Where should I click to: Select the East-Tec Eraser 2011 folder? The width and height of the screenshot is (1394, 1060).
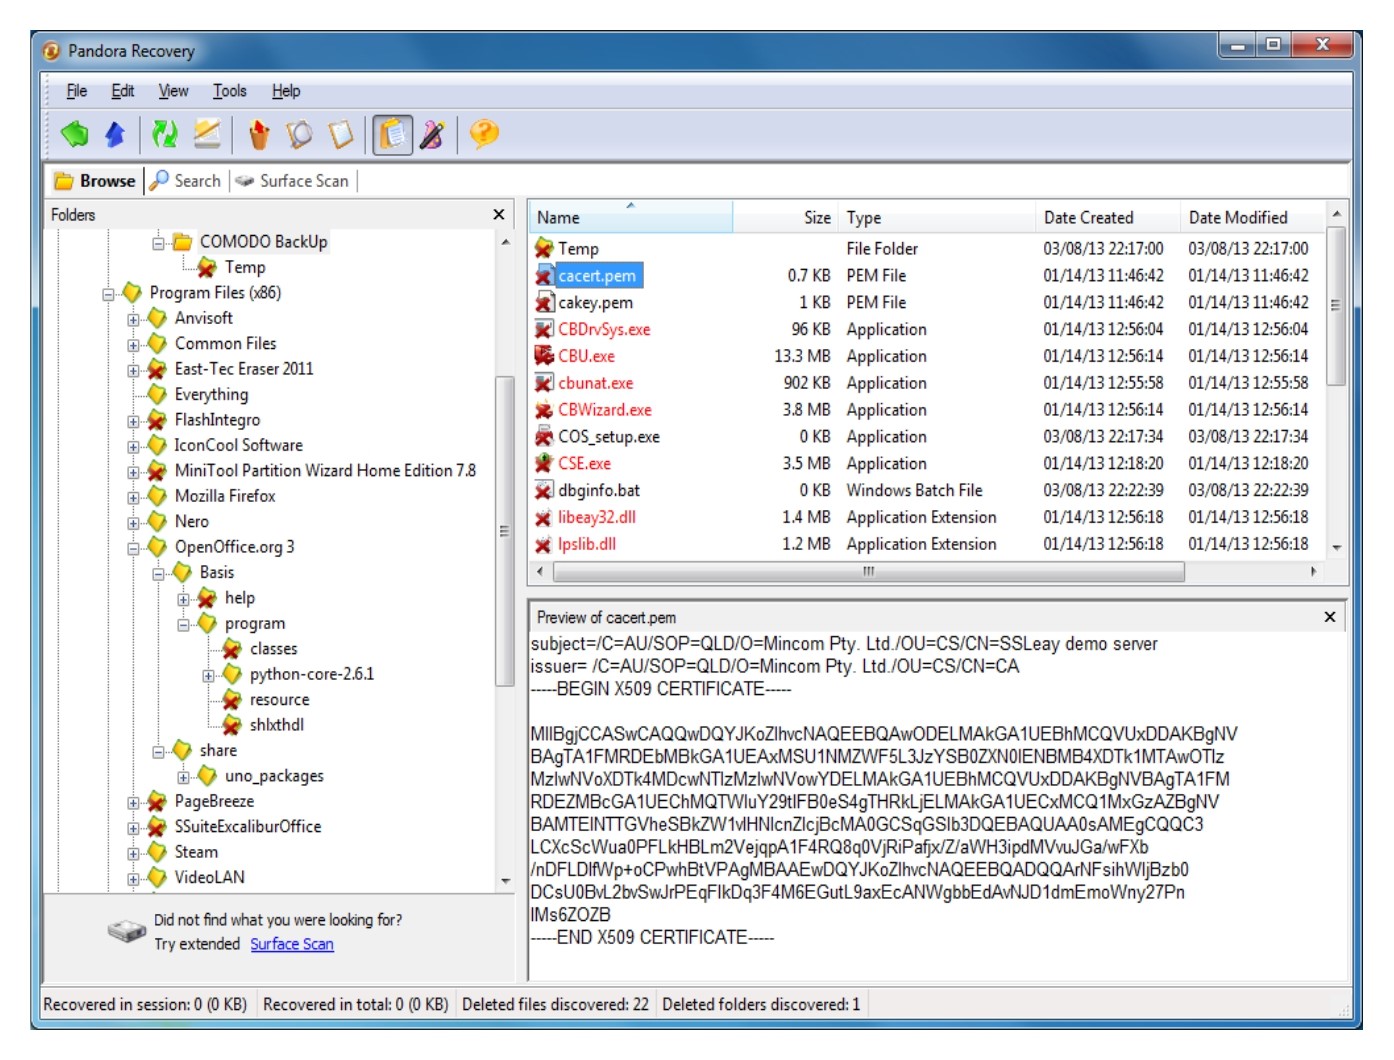tap(244, 369)
